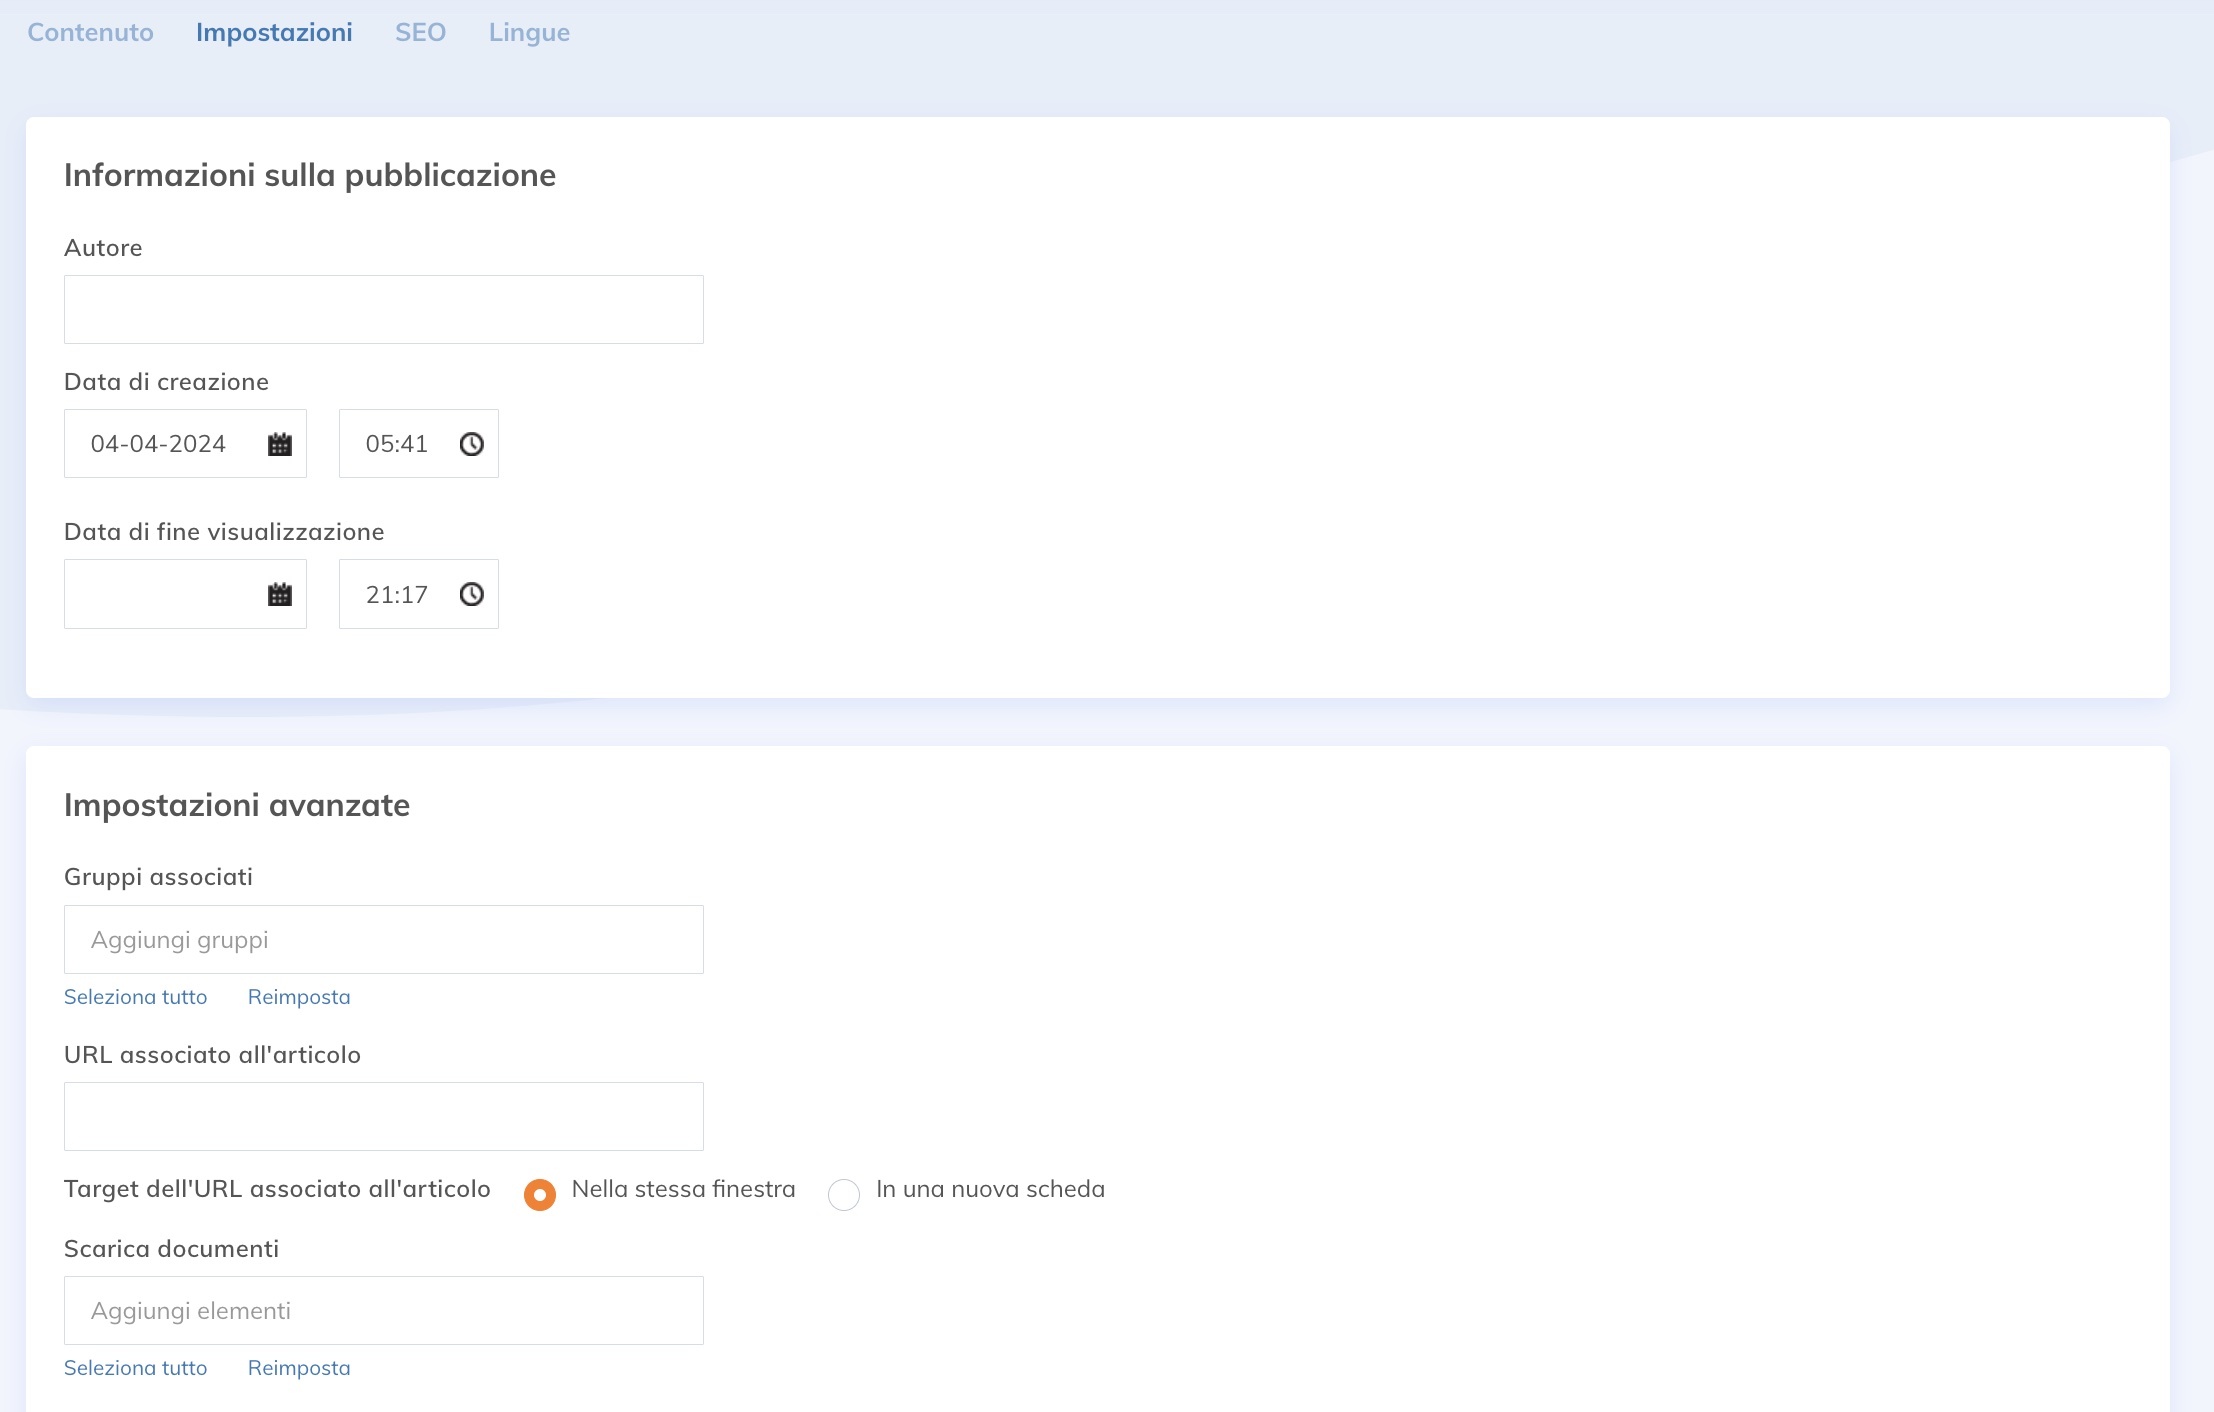Open the Lingue tab
Image resolution: width=2214 pixels, height=1412 pixels.
point(529,33)
